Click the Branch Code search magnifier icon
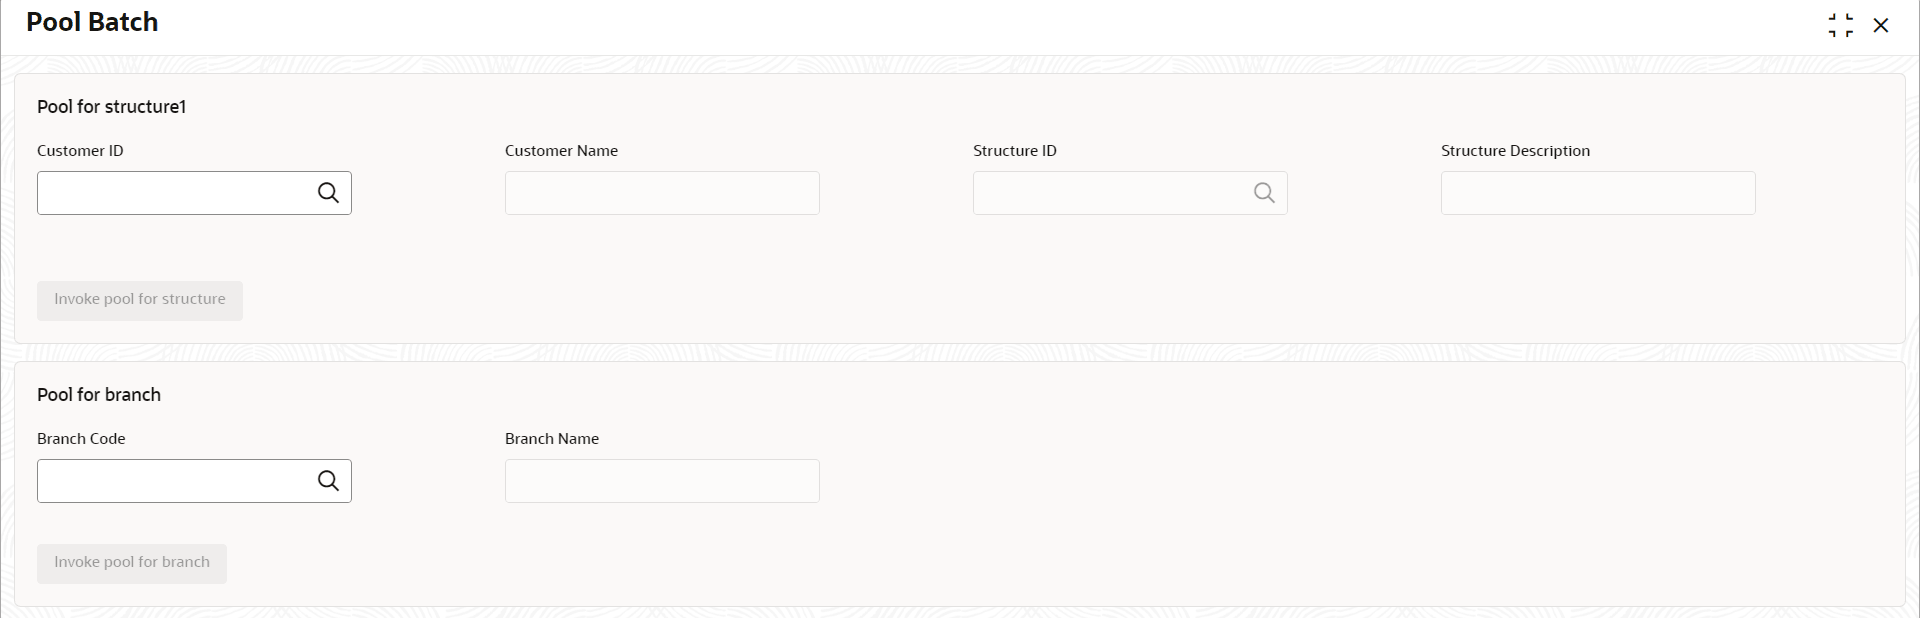The width and height of the screenshot is (1920, 618). (328, 481)
